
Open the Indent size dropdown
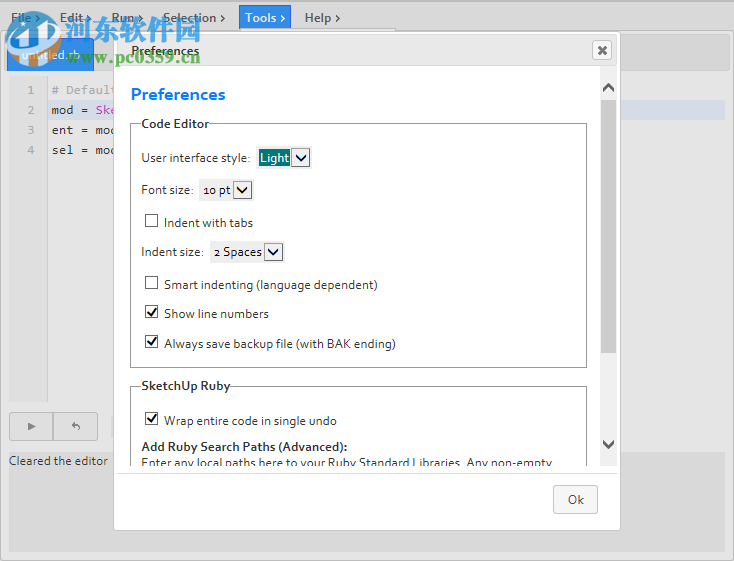click(247, 252)
